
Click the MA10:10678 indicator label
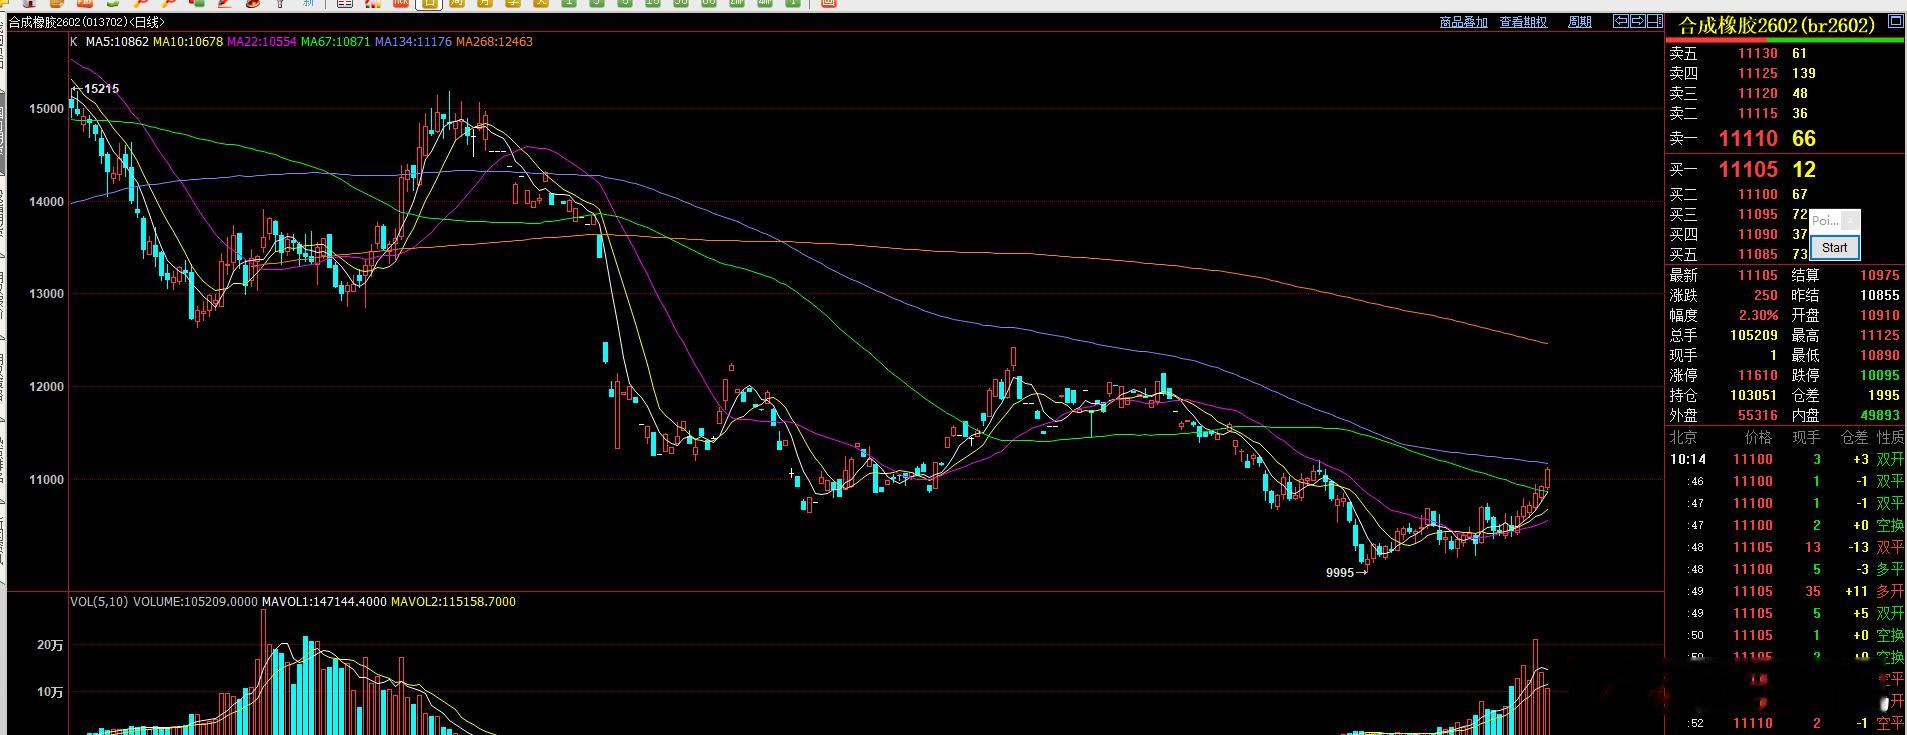click(x=188, y=42)
